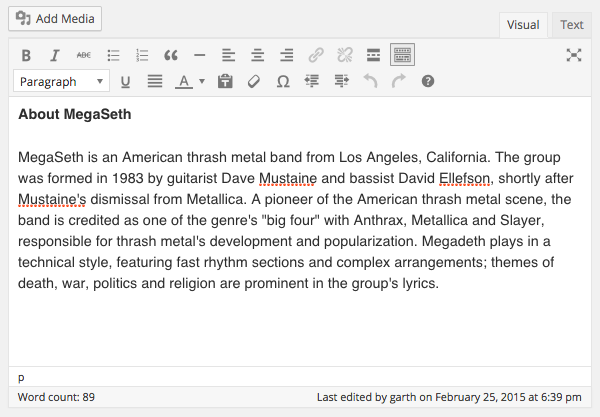This screenshot has height=417, width=600.
Task: Undo the last edit
Action: (x=370, y=81)
